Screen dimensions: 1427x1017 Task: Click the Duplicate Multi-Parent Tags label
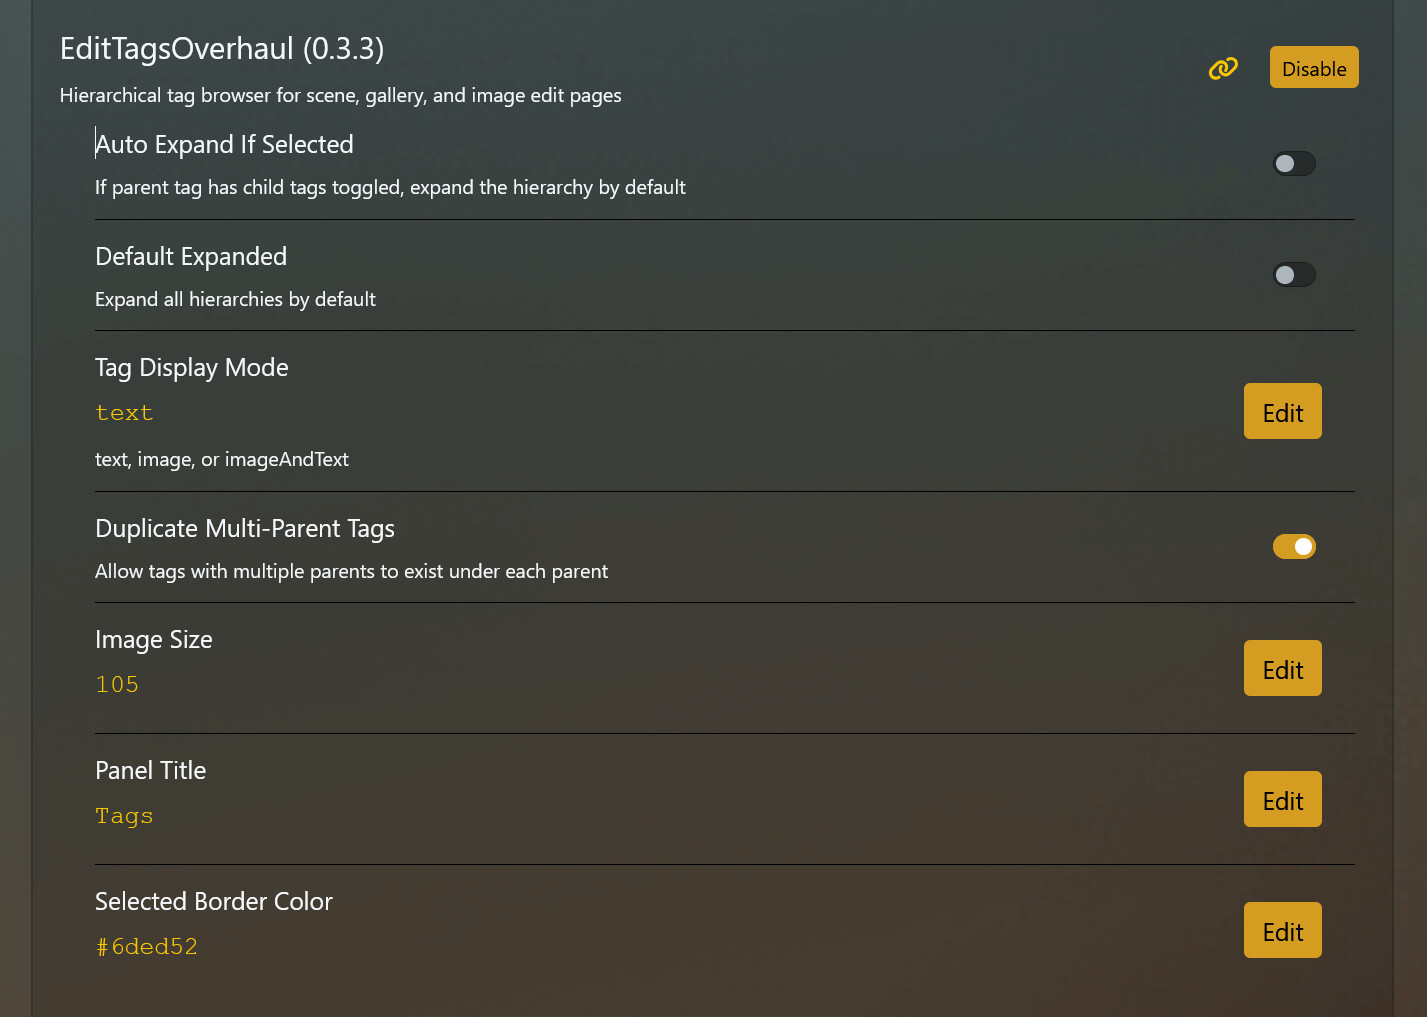click(245, 528)
